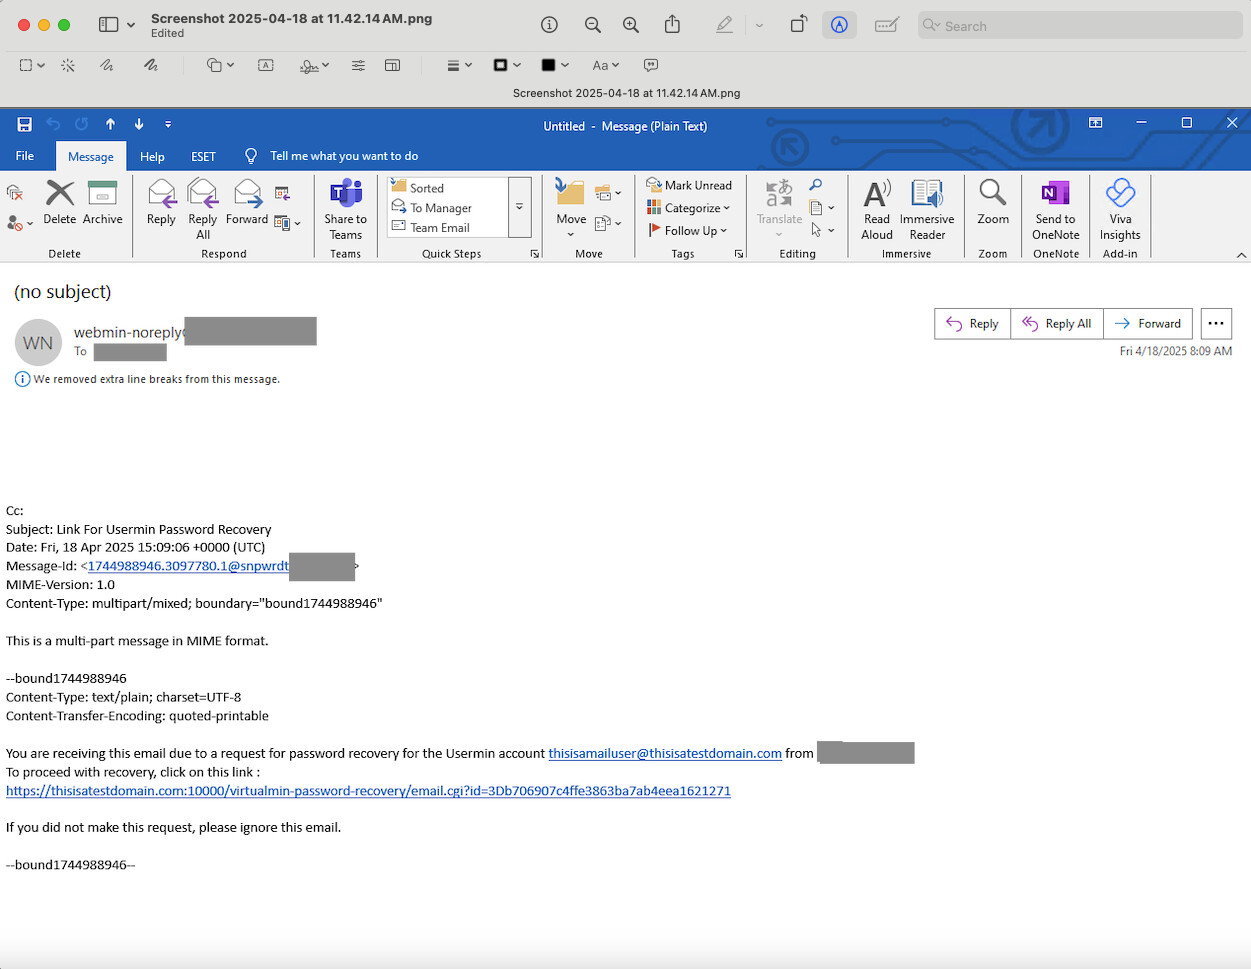The image size is (1251, 969).
Task: Open the Aa text style menu
Action: [605, 65]
